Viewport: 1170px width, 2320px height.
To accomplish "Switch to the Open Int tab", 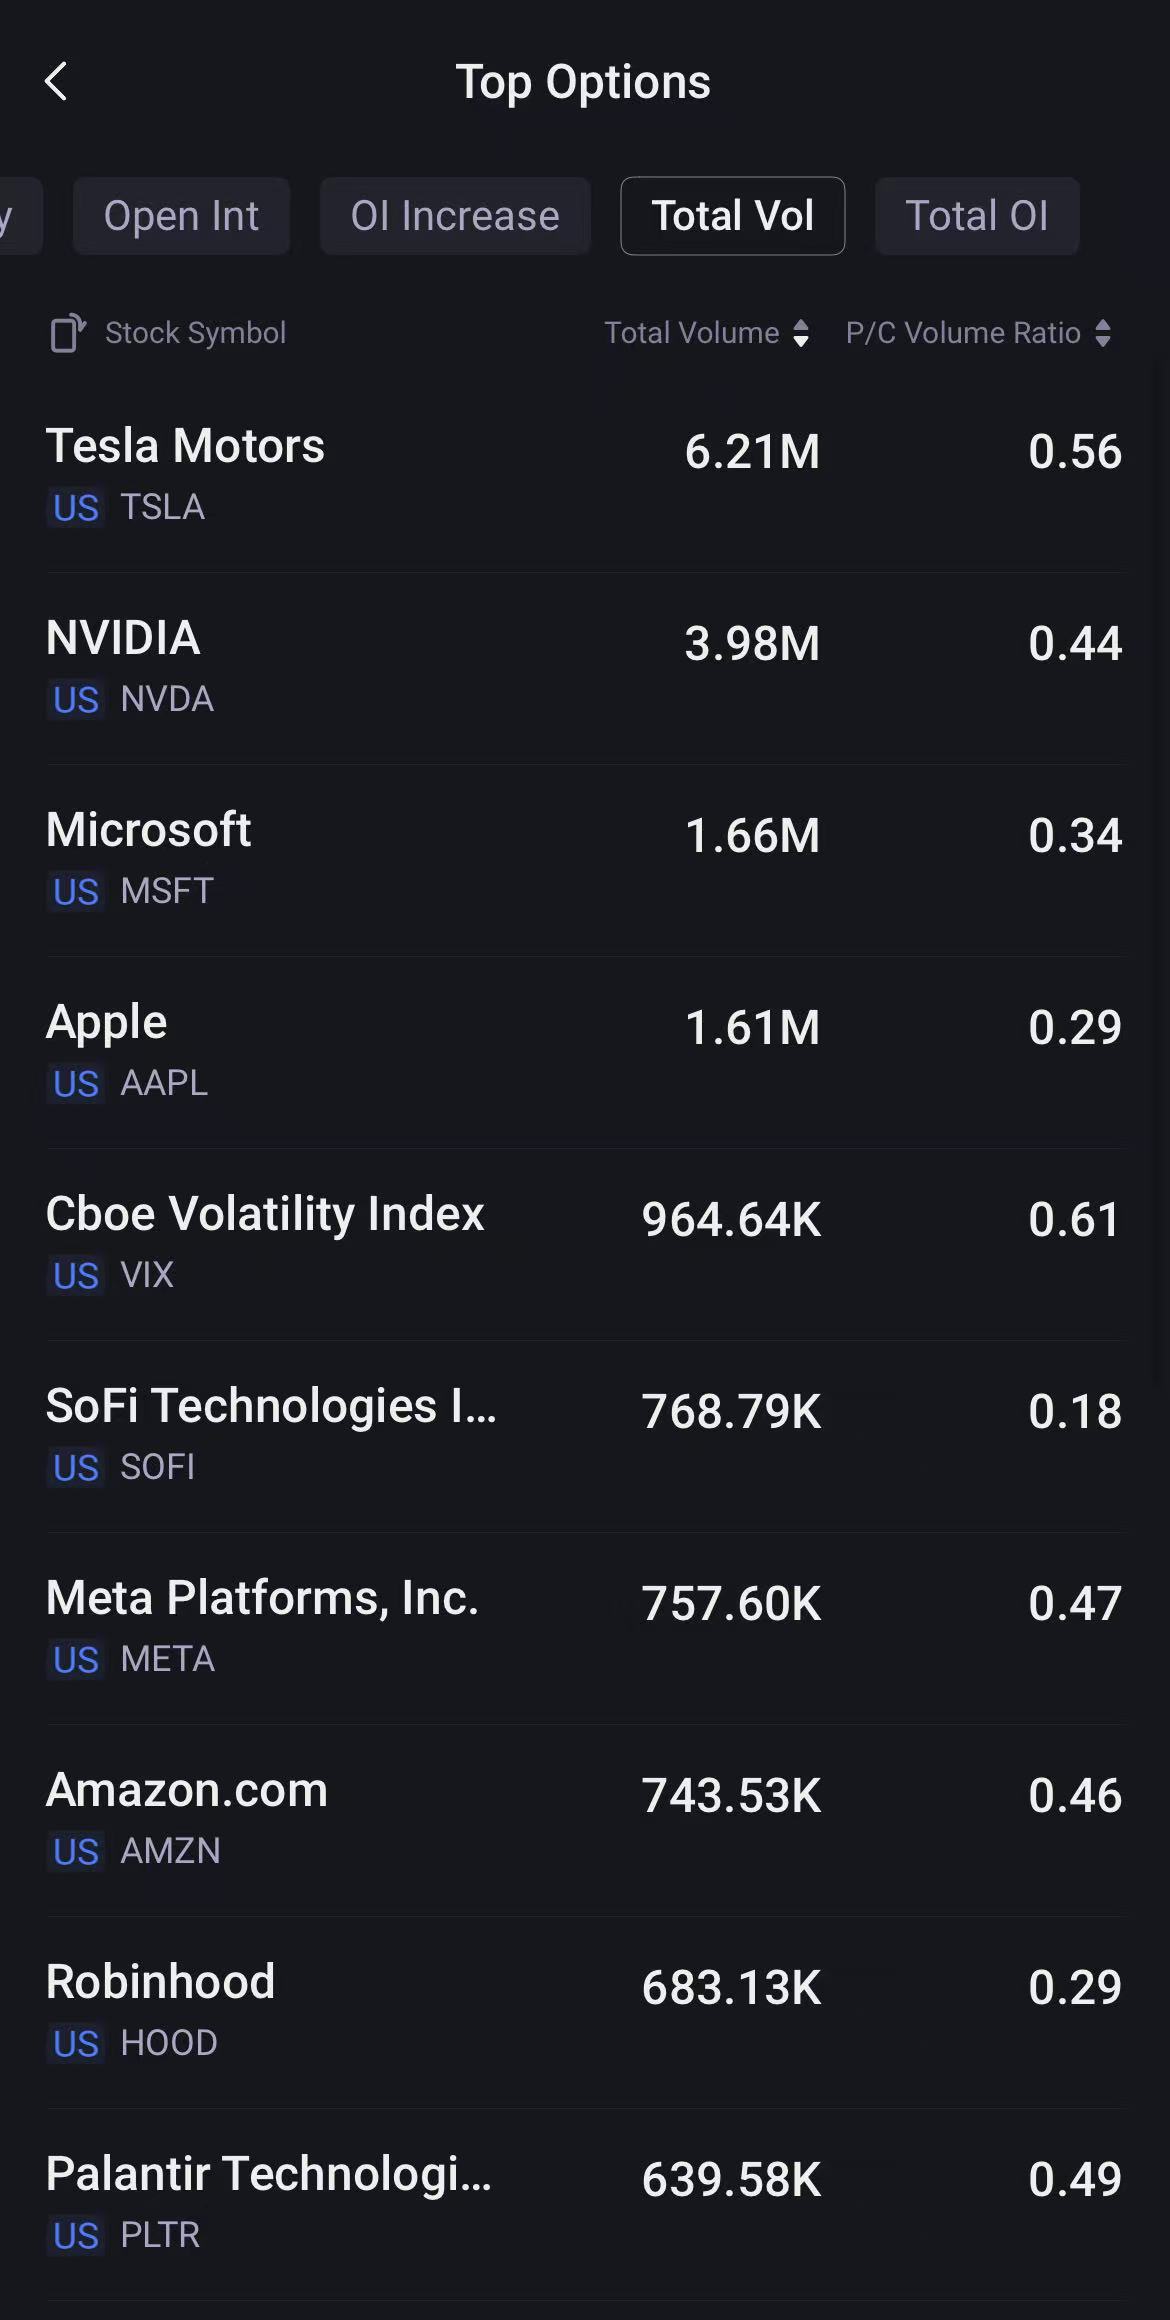I will (x=181, y=216).
